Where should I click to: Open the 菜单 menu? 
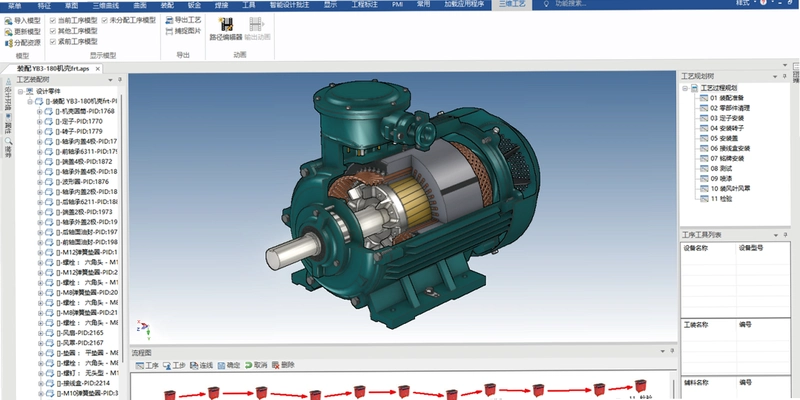(x=15, y=4)
